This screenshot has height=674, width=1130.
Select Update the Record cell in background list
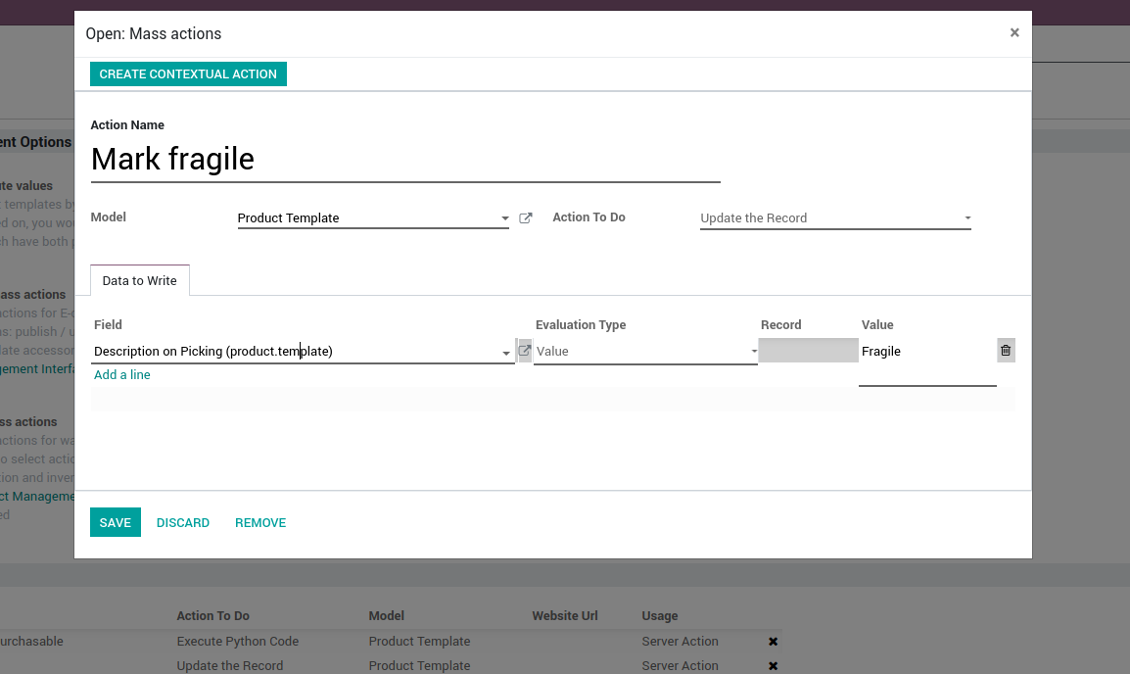(x=230, y=665)
